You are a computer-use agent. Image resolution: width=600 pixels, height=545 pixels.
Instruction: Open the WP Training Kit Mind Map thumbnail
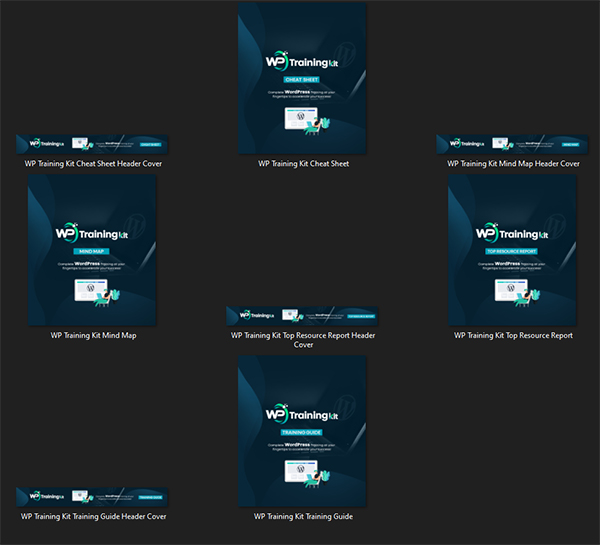[x=92, y=250]
